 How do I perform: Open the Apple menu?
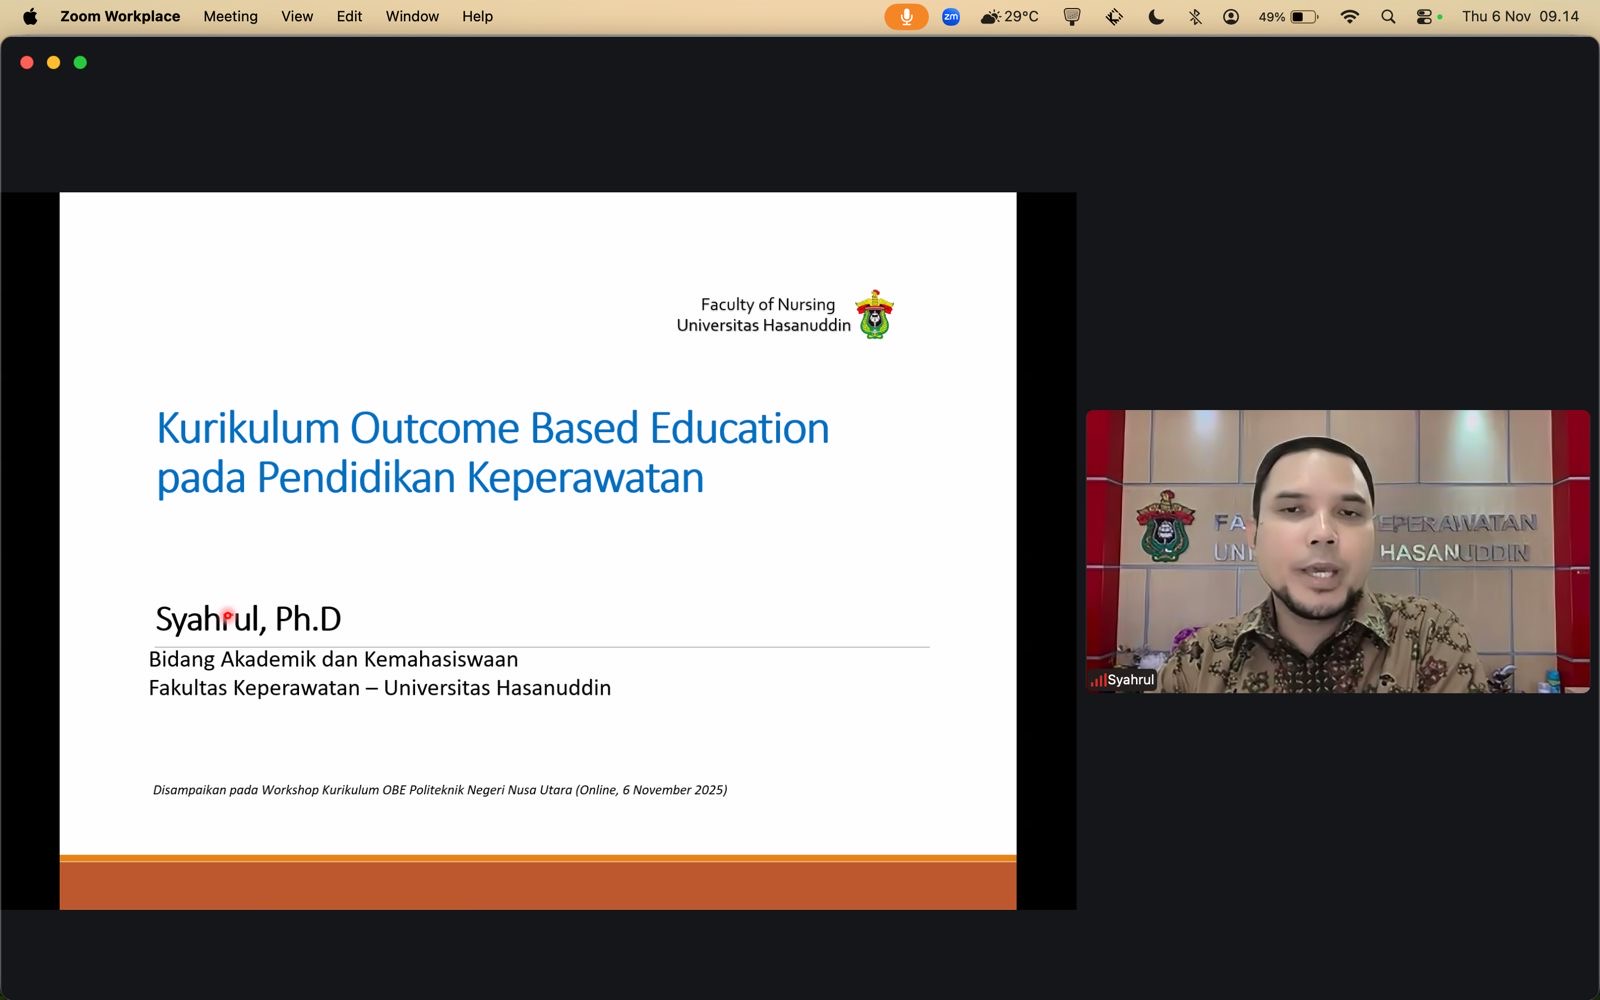click(x=30, y=17)
